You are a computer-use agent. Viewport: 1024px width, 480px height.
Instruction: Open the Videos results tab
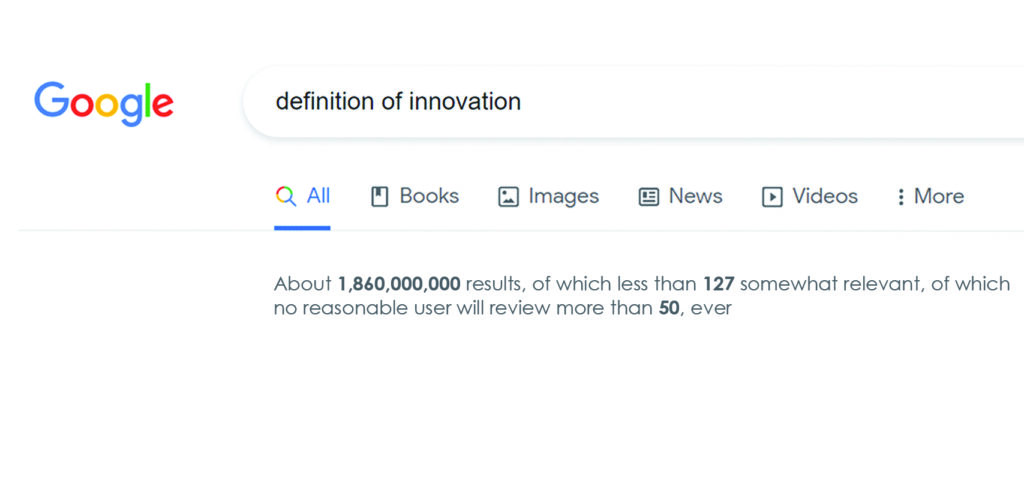[810, 197]
